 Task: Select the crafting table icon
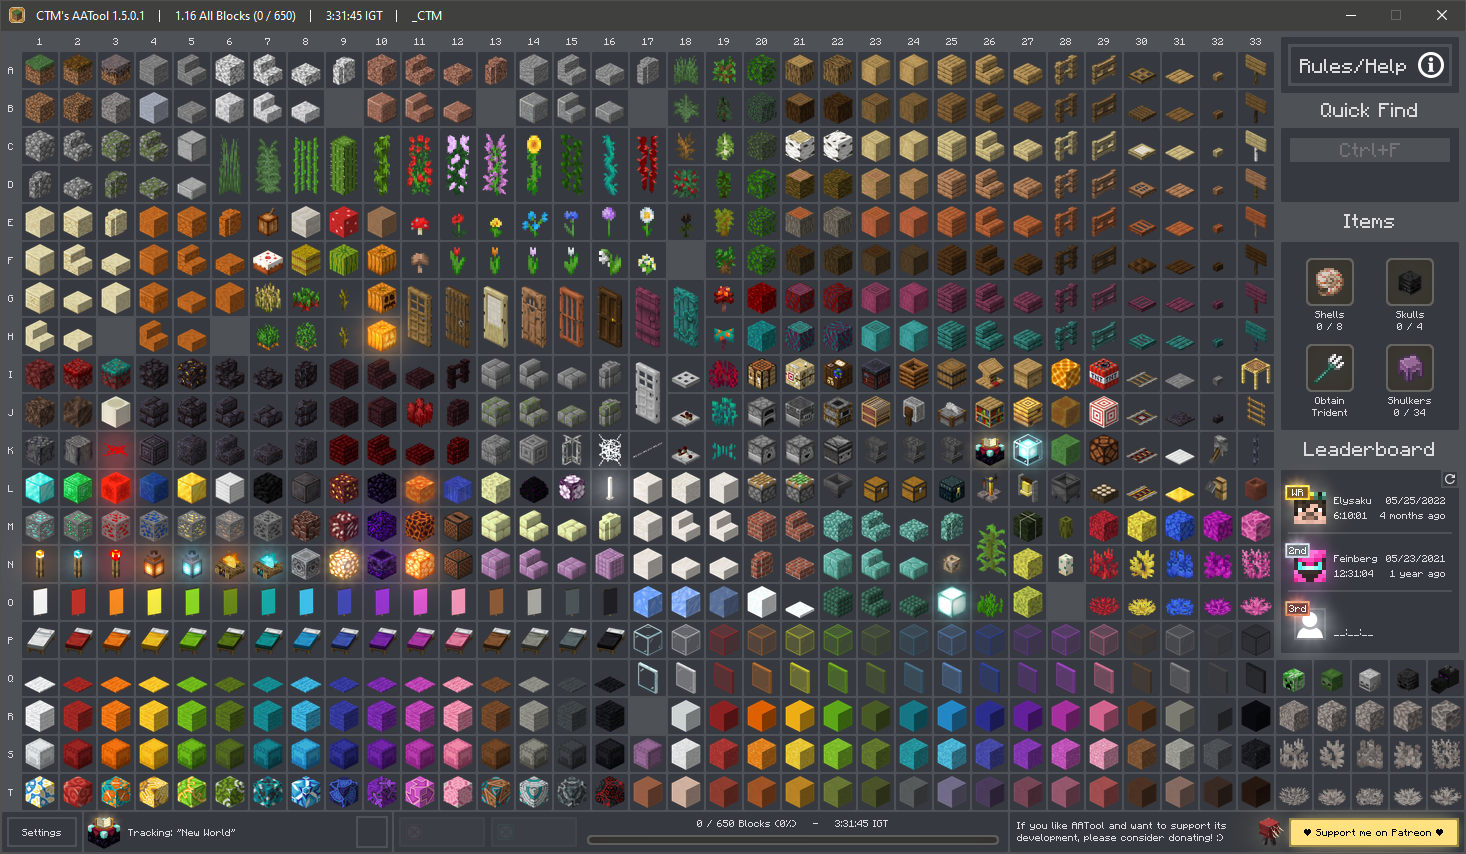(x=761, y=374)
